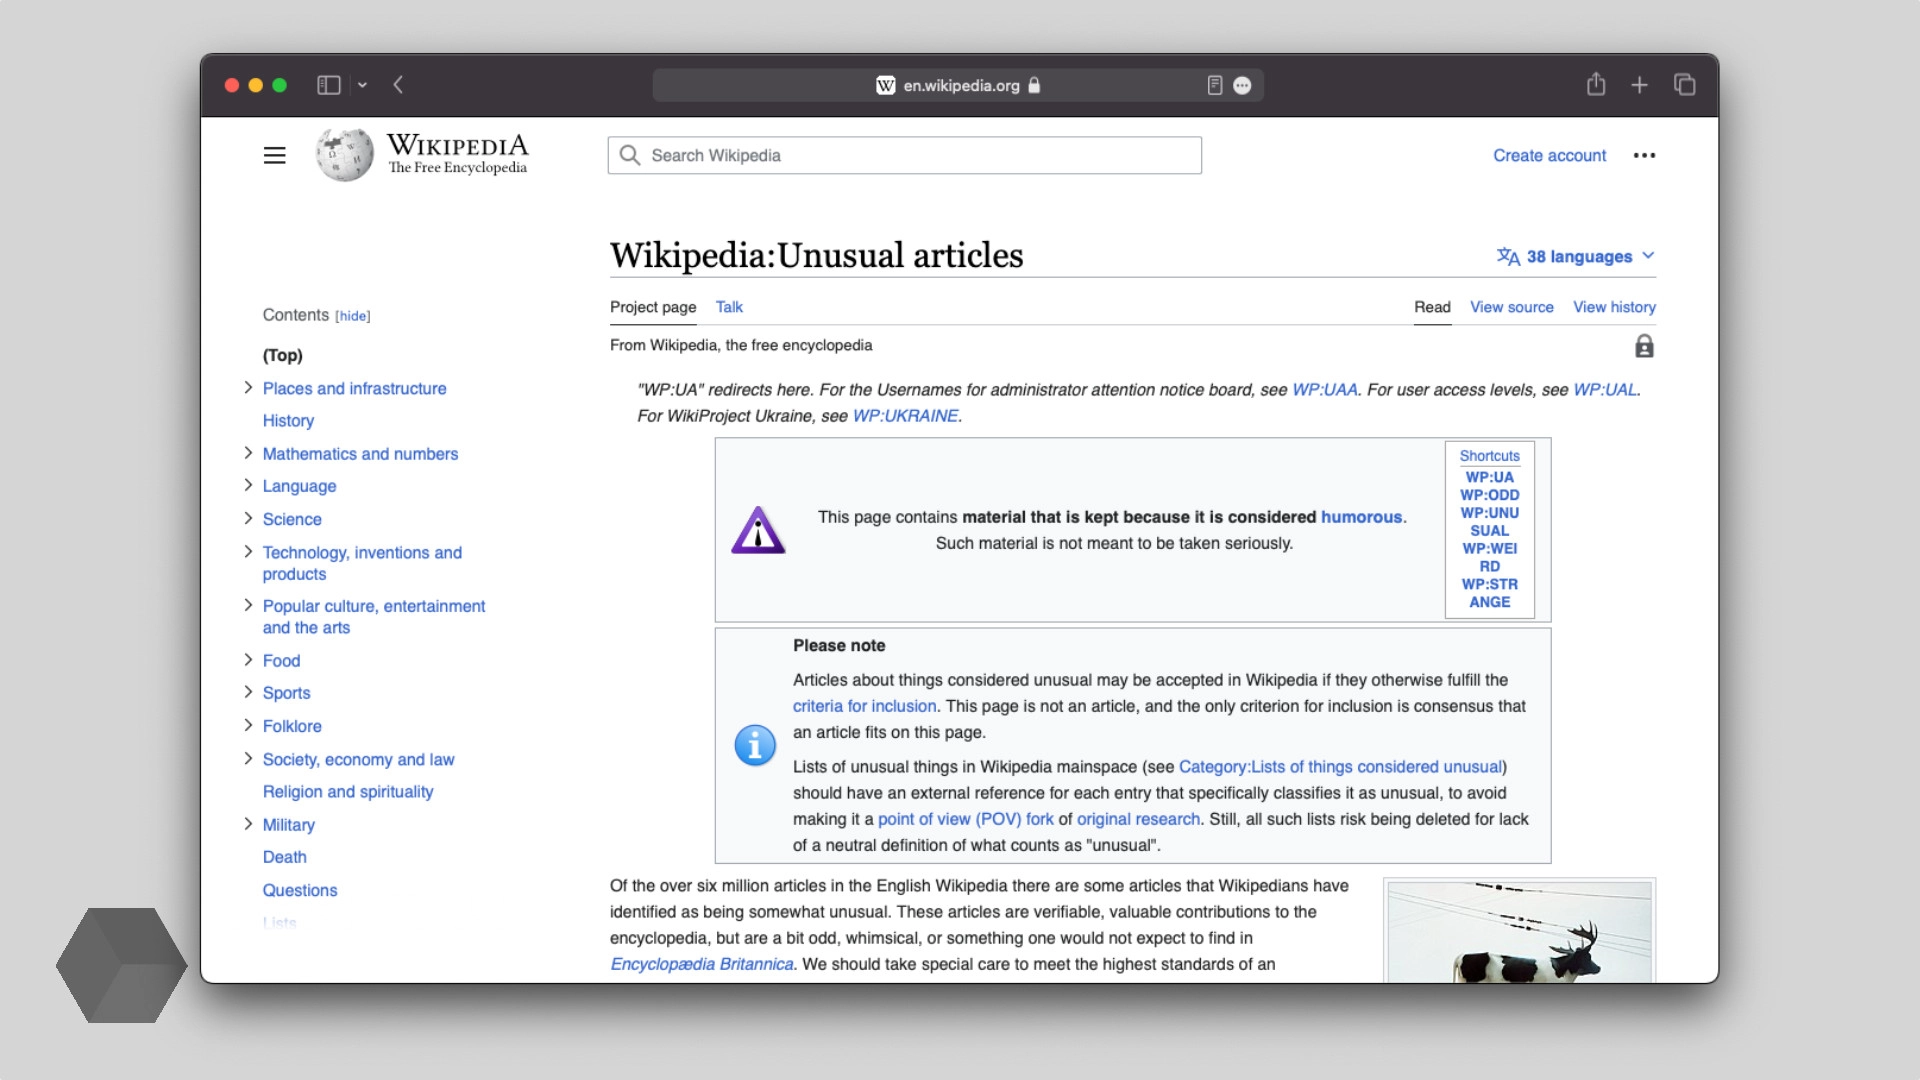The image size is (1920, 1080).
Task: Expand Places and infrastructure section
Action: [x=248, y=388]
